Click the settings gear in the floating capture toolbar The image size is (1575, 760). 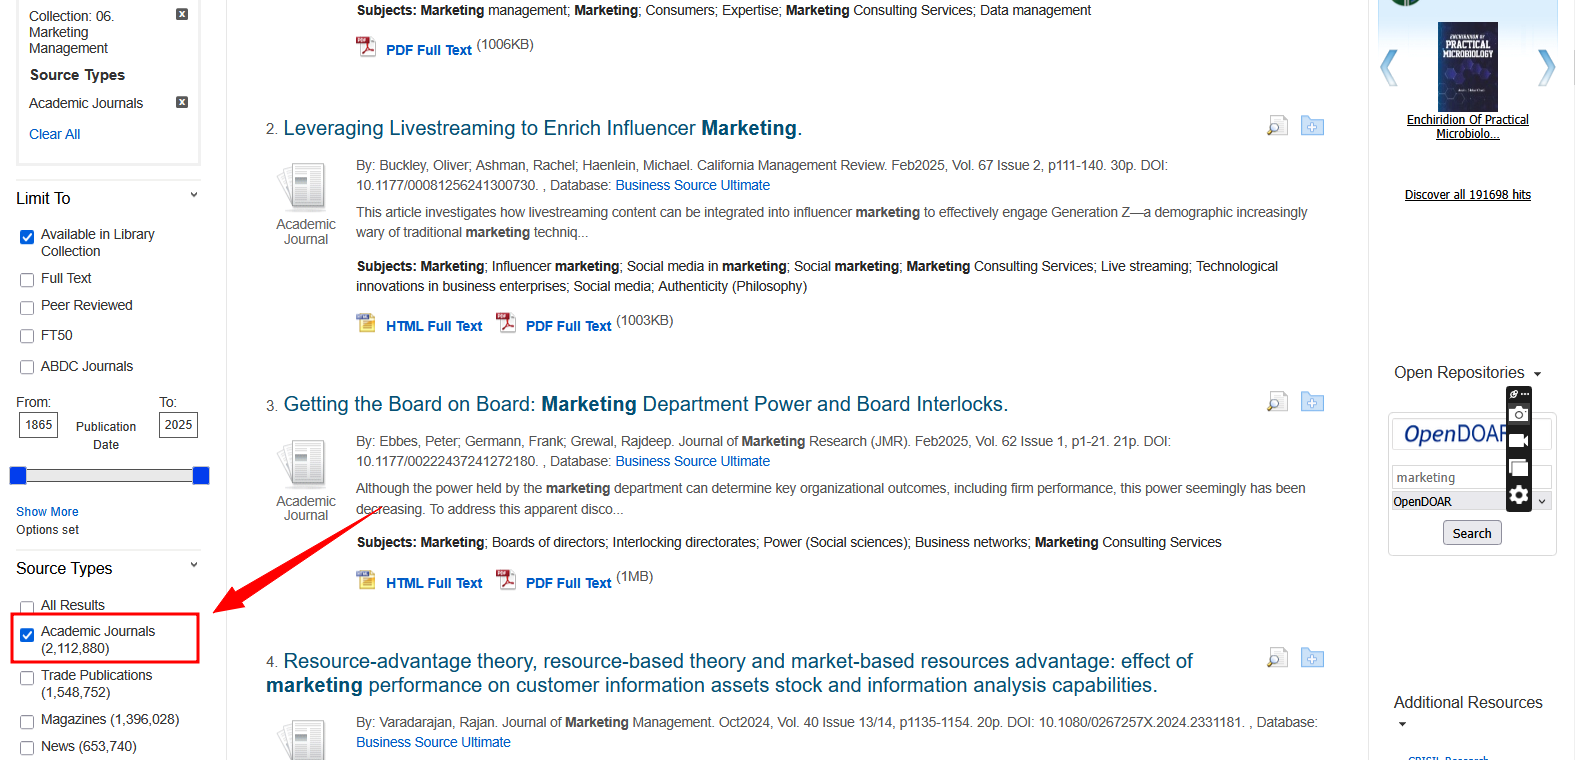tap(1518, 495)
